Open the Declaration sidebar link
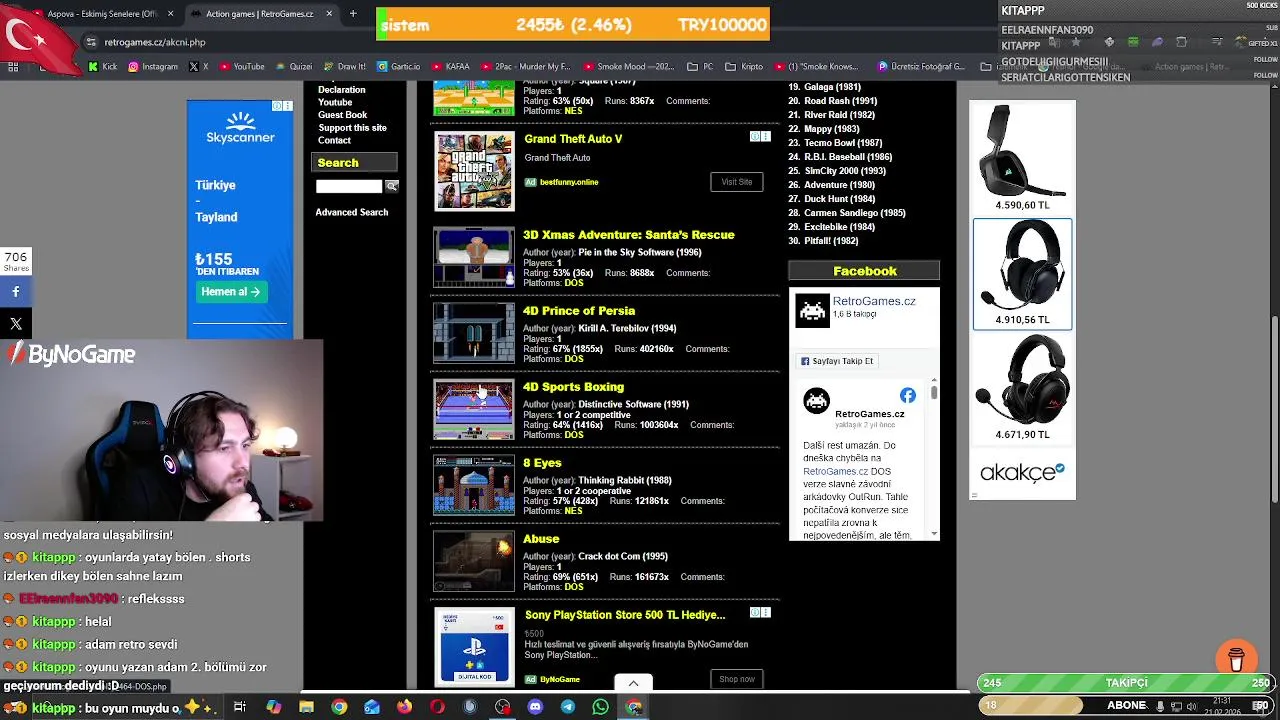1280x720 pixels. pos(342,90)
